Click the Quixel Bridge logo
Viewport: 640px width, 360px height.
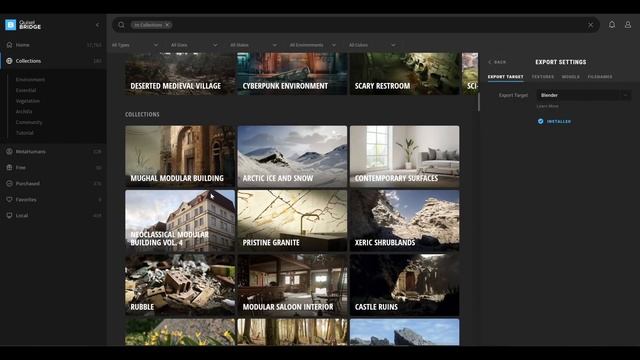coord(23,25)
